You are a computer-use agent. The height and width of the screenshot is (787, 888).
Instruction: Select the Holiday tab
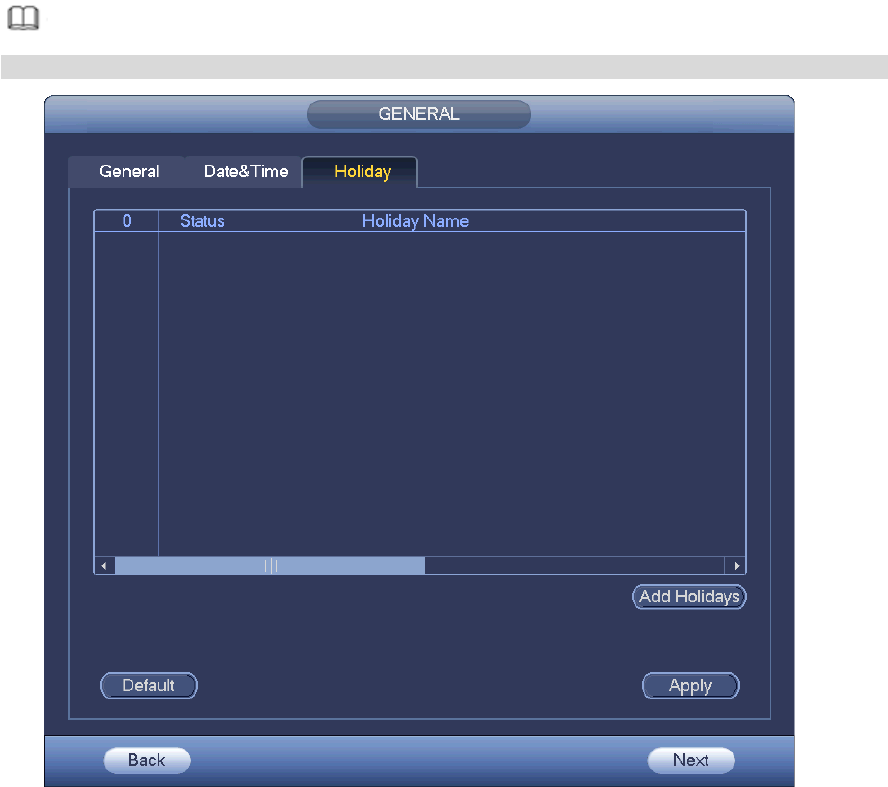coord(362,172)
